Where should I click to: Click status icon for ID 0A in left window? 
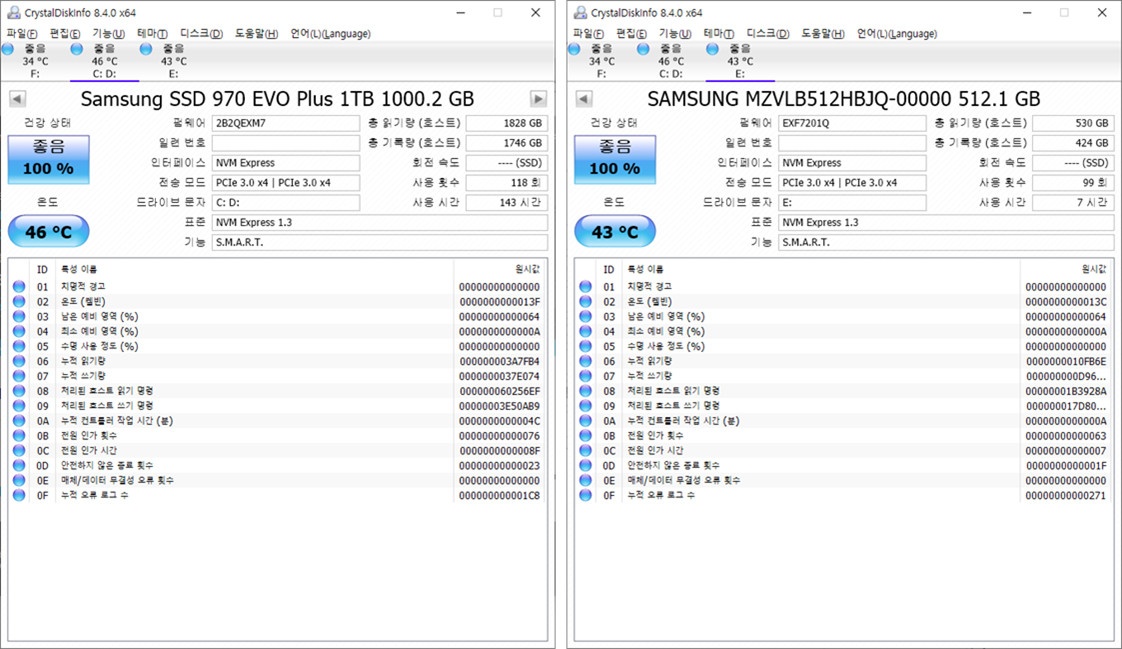point(19,421)
